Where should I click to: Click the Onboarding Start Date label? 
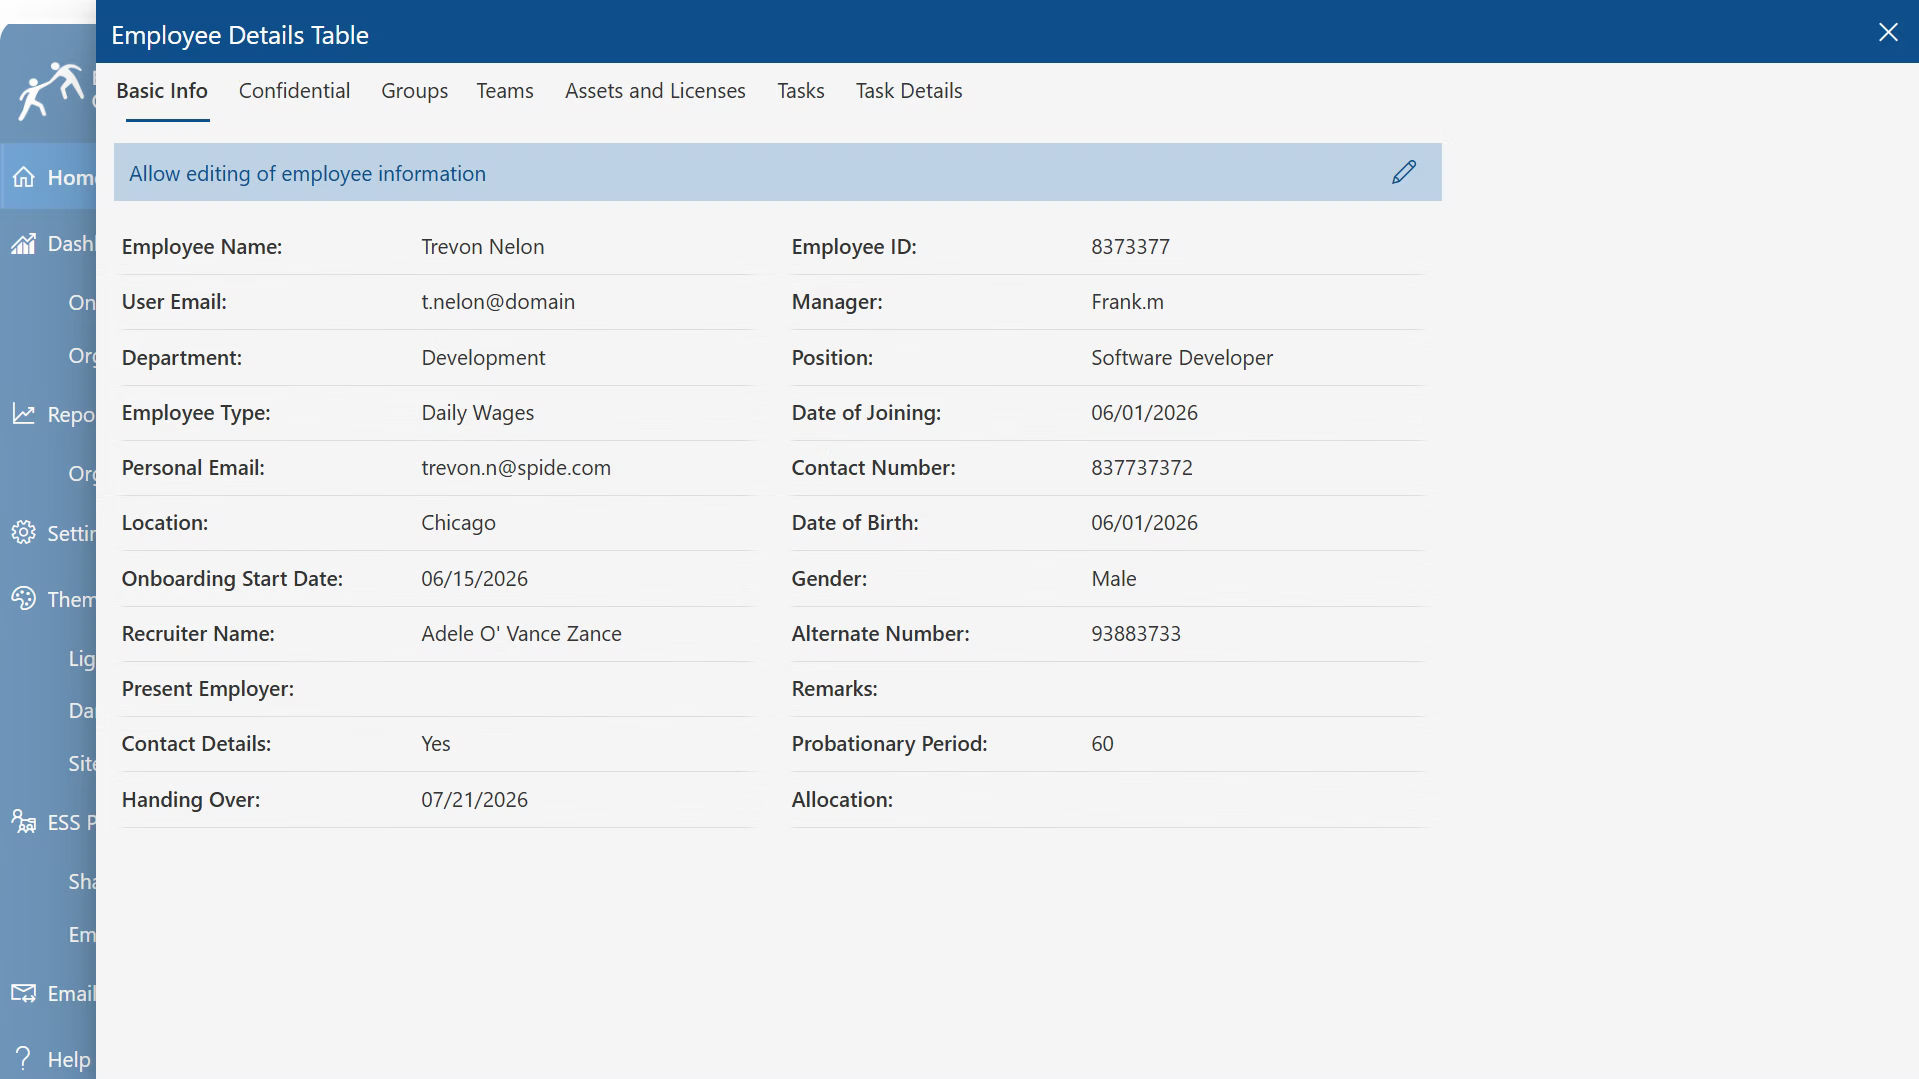(x=232, y=579)
